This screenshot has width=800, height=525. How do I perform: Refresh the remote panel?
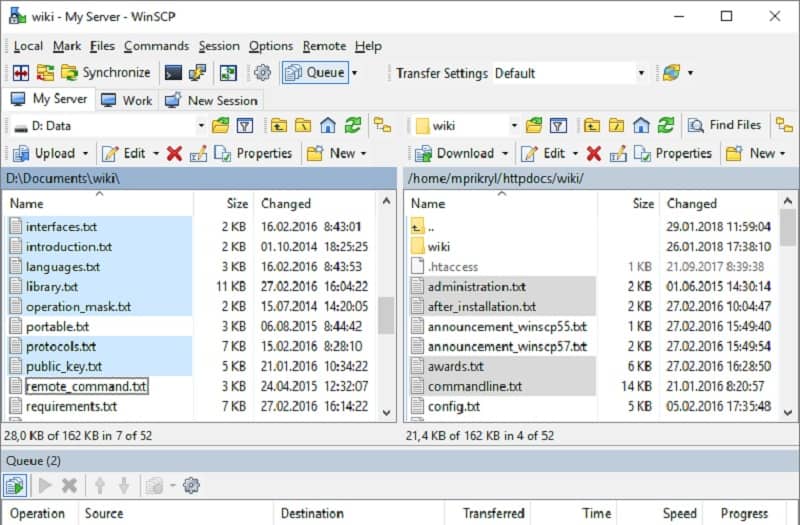[x=666, y=126]
